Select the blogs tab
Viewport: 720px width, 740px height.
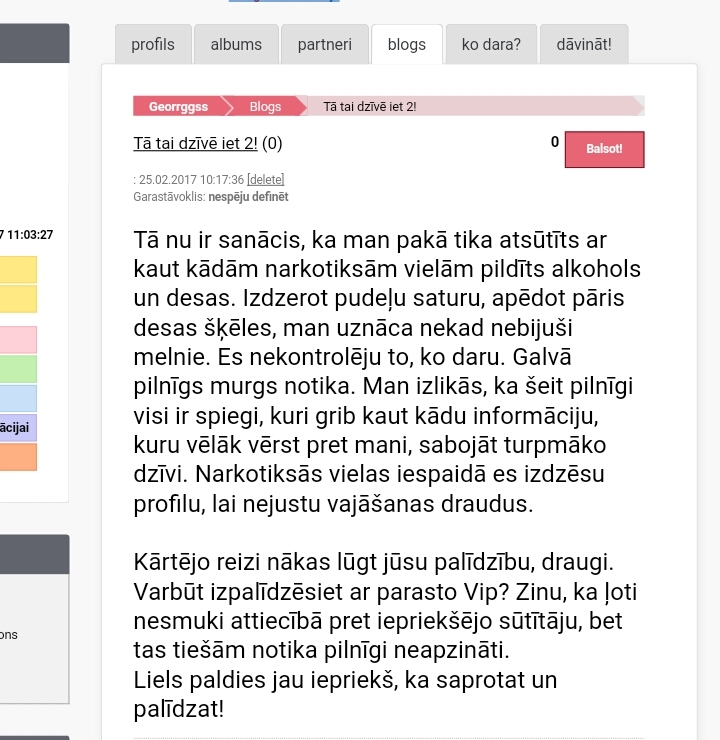[x=407, y=45]
